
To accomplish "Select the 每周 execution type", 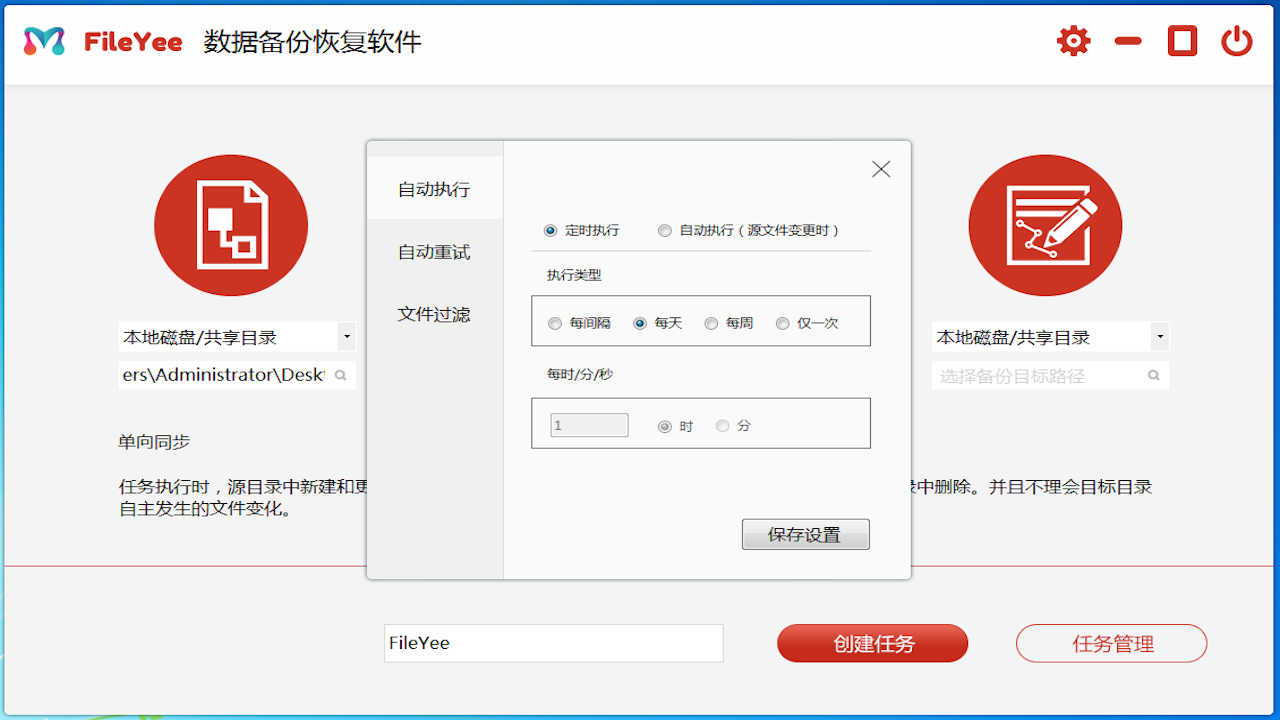I will [x=711, y=322].
